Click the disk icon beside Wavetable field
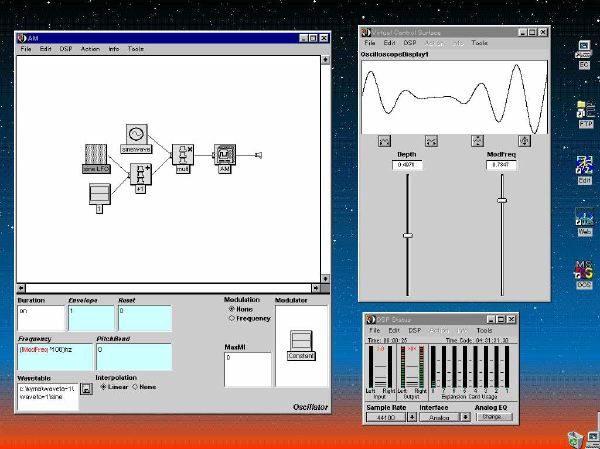Screen dimensions: 600x449 point(86,389)
